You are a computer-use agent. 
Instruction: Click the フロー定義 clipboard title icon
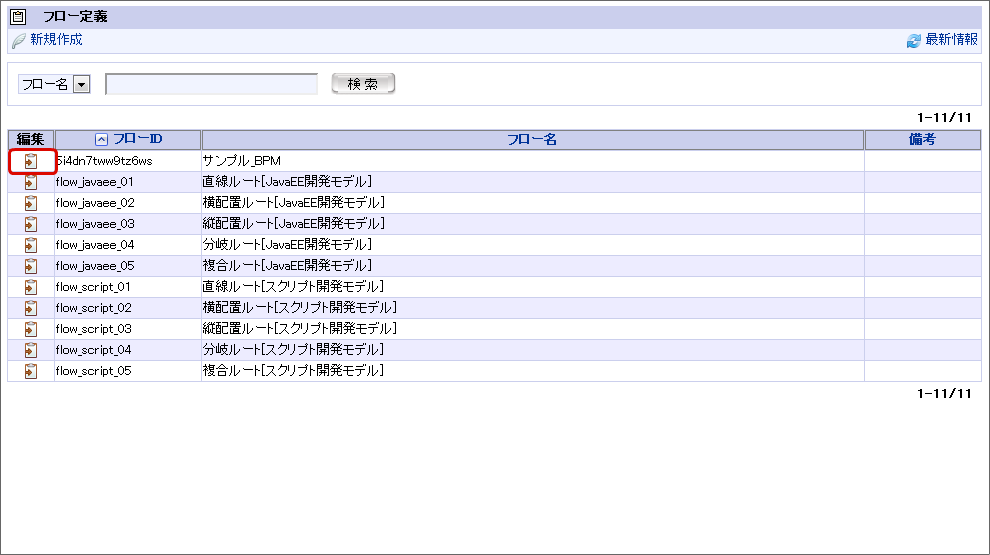pyautogui.click(x=18, y=17)
